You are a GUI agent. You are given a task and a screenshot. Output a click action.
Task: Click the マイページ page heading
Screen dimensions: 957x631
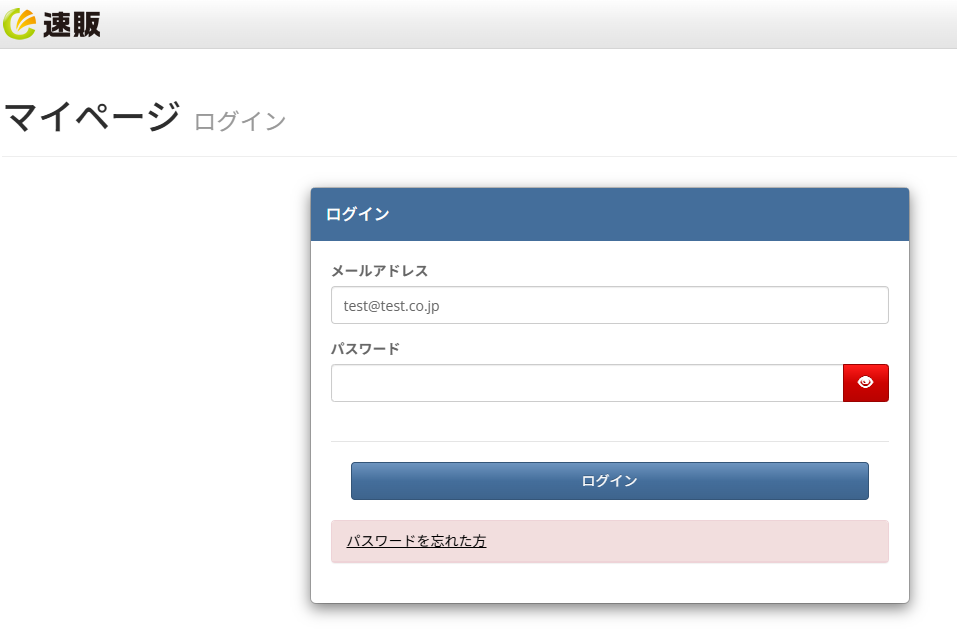coord(92,118)
